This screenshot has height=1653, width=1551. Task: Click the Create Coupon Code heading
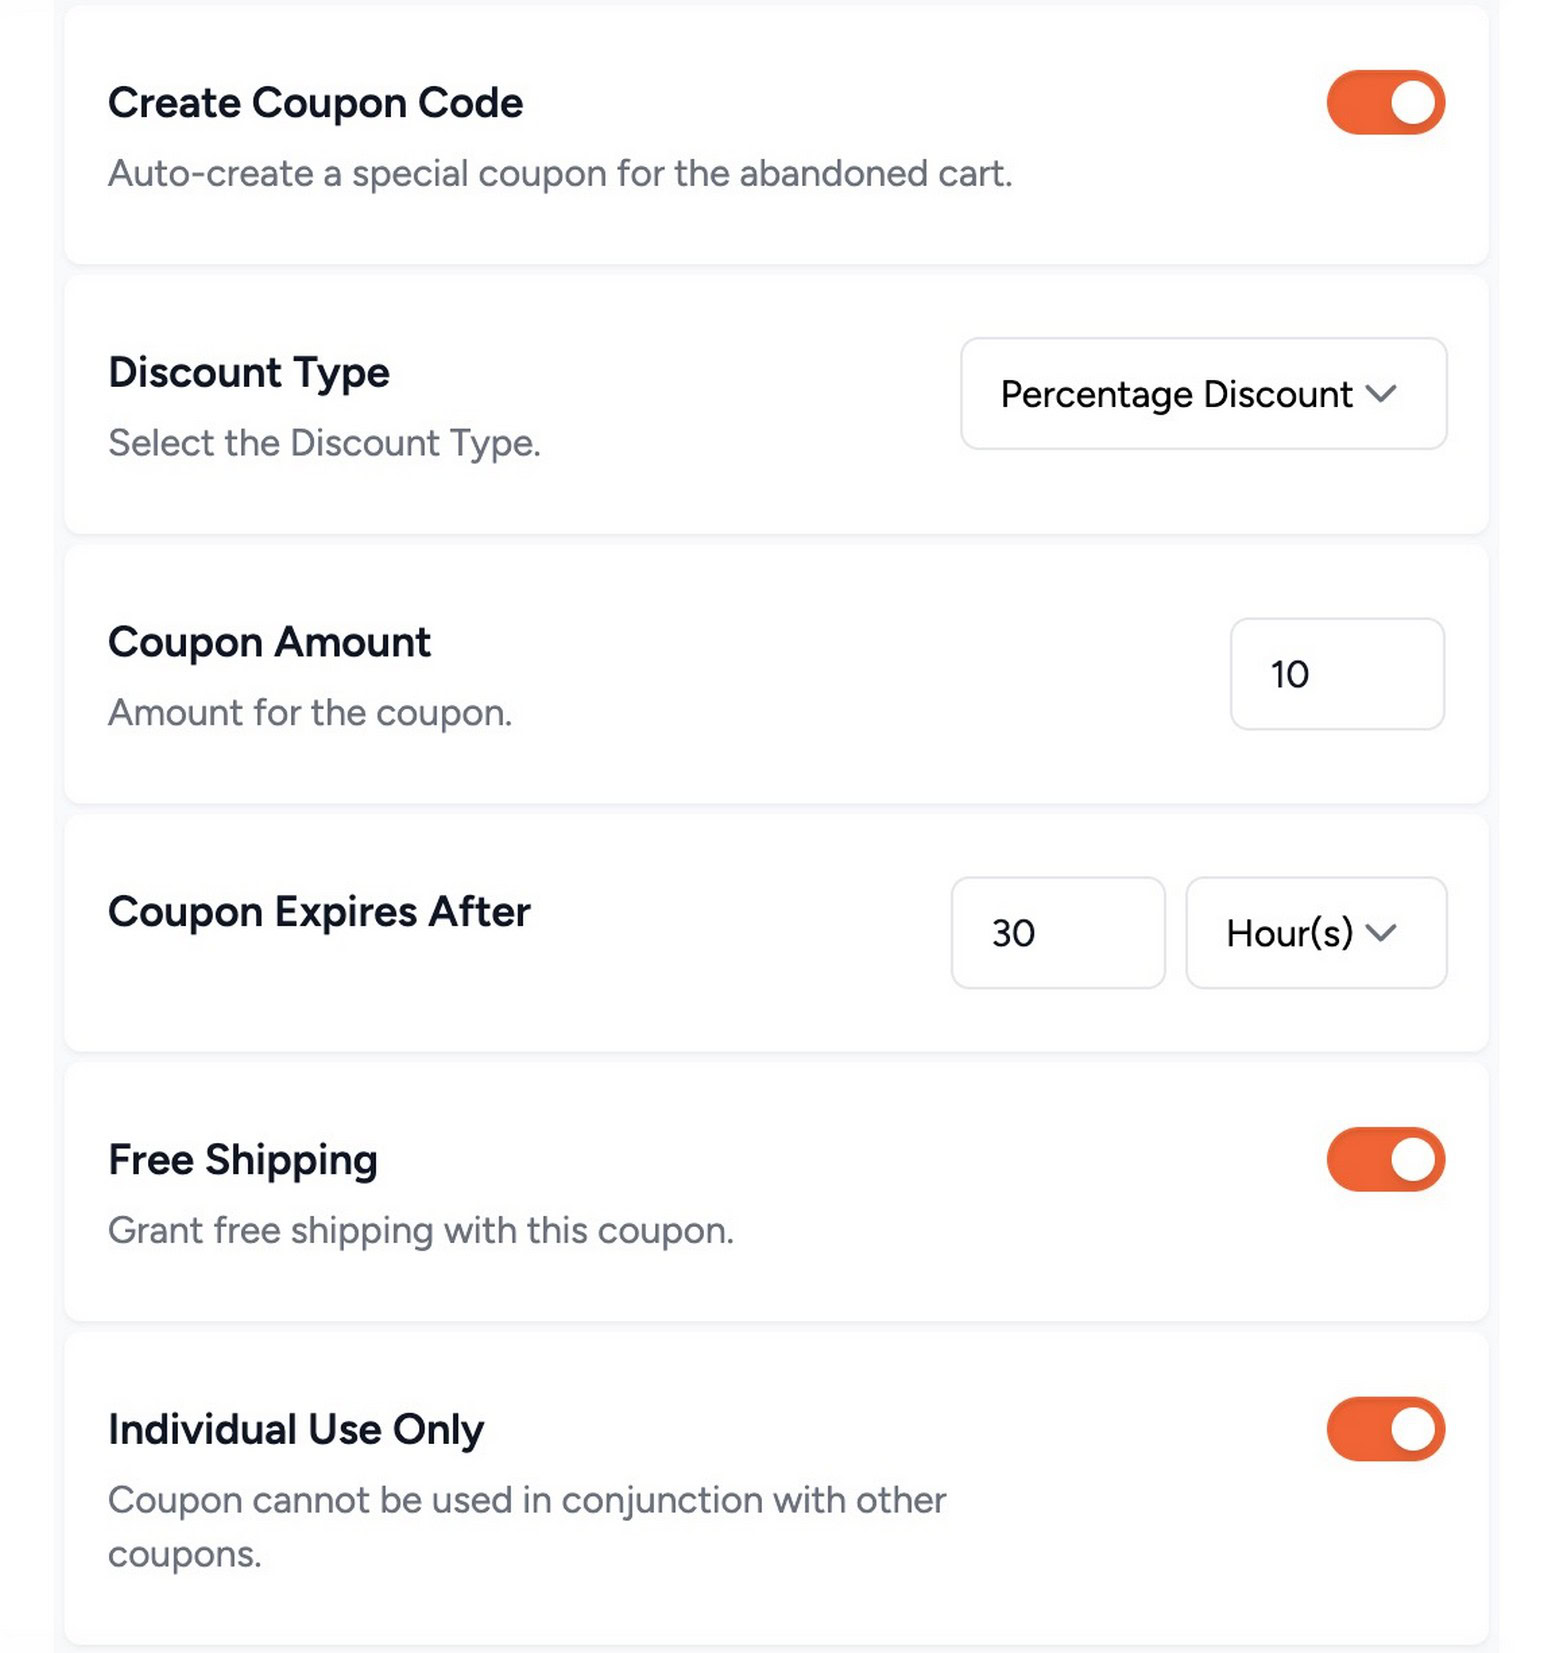click(315, 101)
